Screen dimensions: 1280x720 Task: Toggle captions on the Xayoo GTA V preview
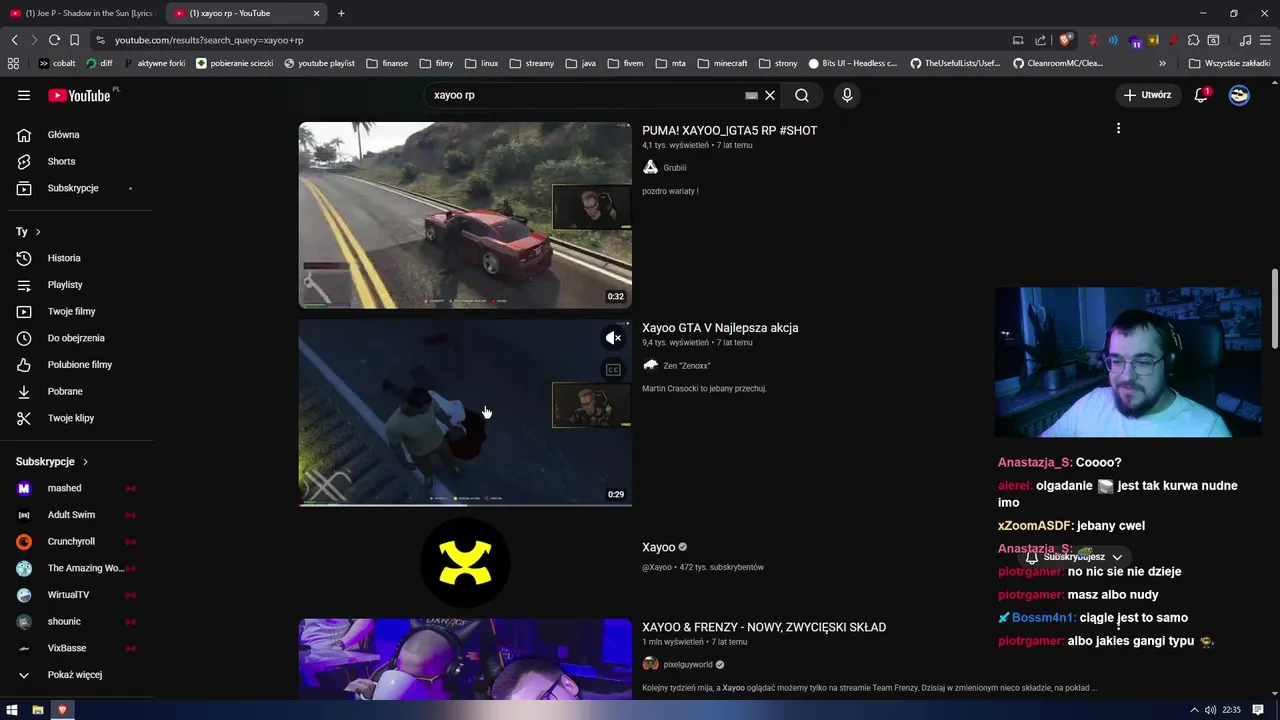(613, 370)
